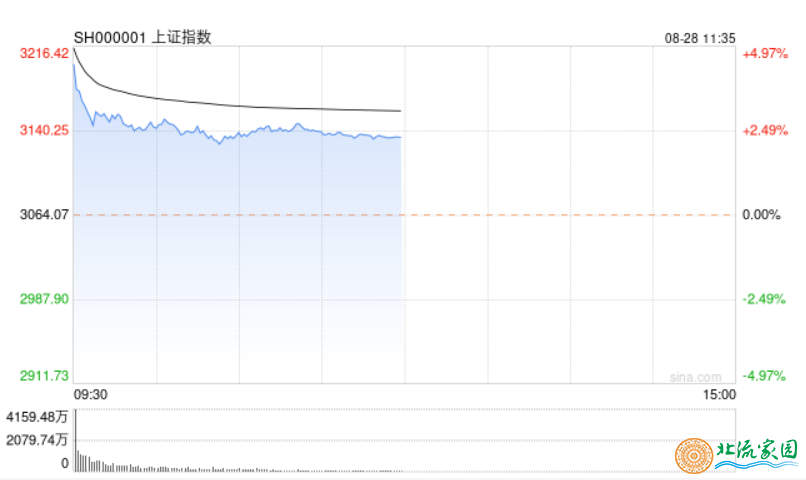Click the sina.com watermark in chart
The image size is (806, 480).
coord(695,377)
